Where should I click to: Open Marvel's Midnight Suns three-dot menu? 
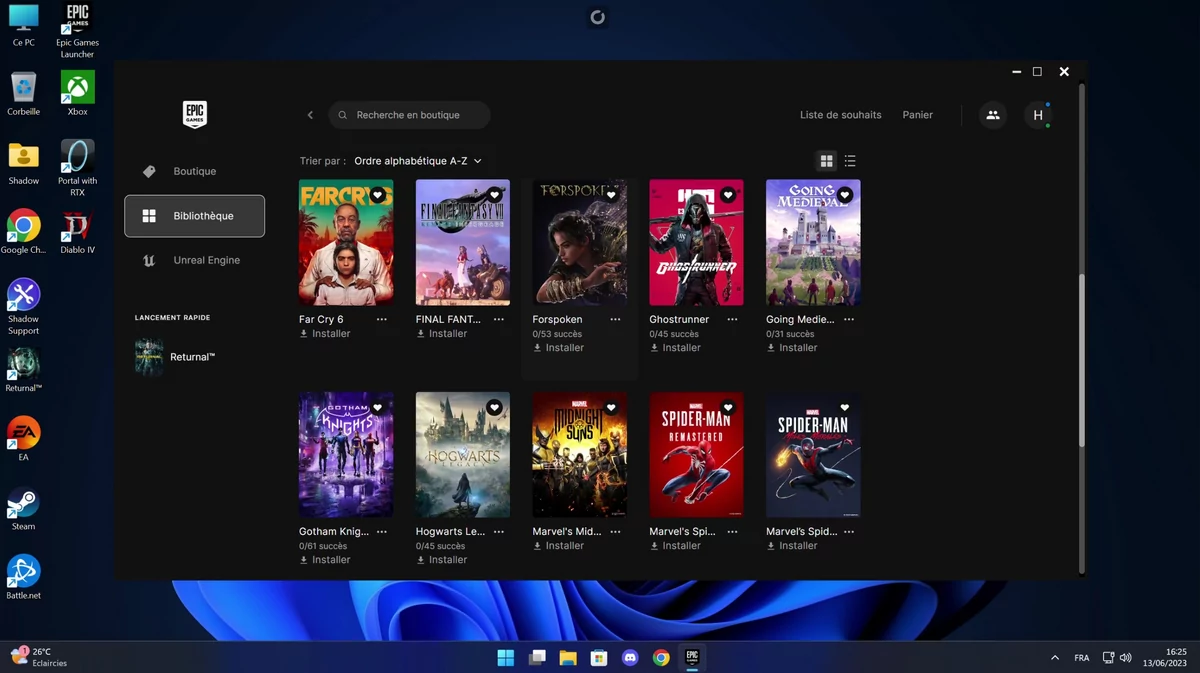[615, 532]
